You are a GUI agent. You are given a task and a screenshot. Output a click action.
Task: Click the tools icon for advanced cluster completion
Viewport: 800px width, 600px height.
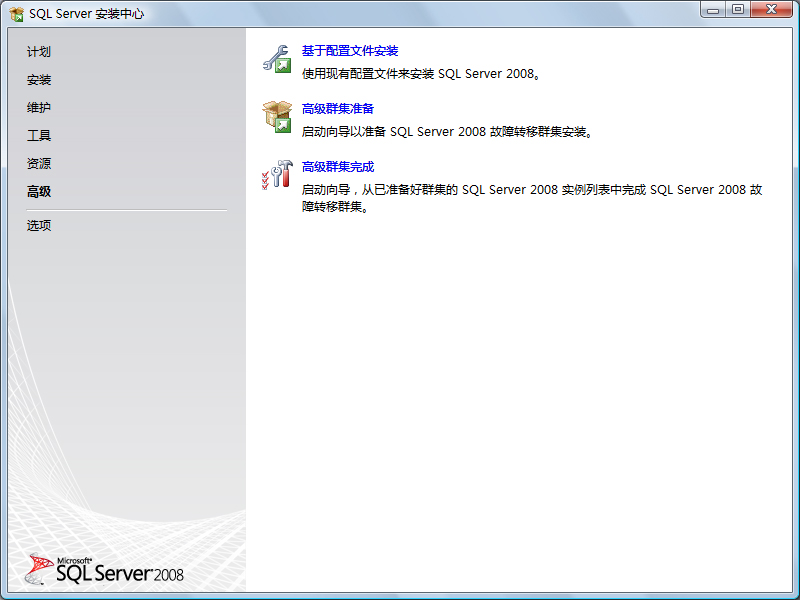click(277, 174)
